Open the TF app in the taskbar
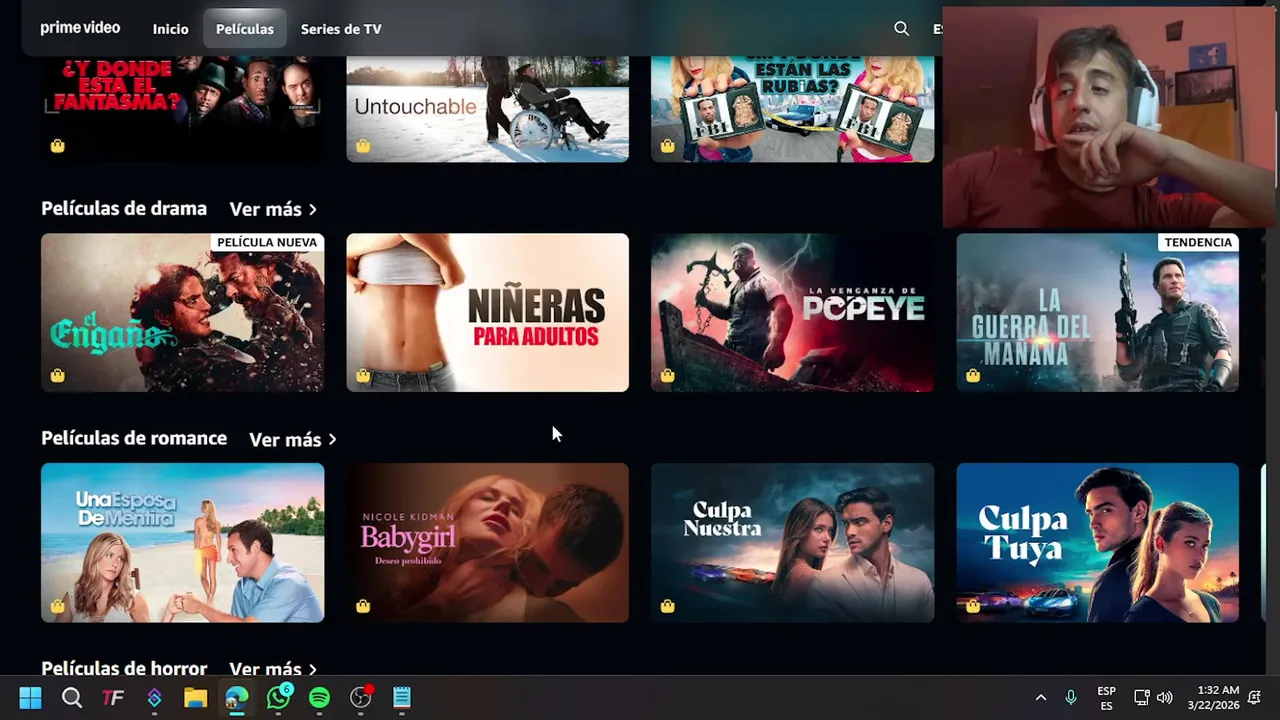The image size is (1280, 720). point(113,697)
